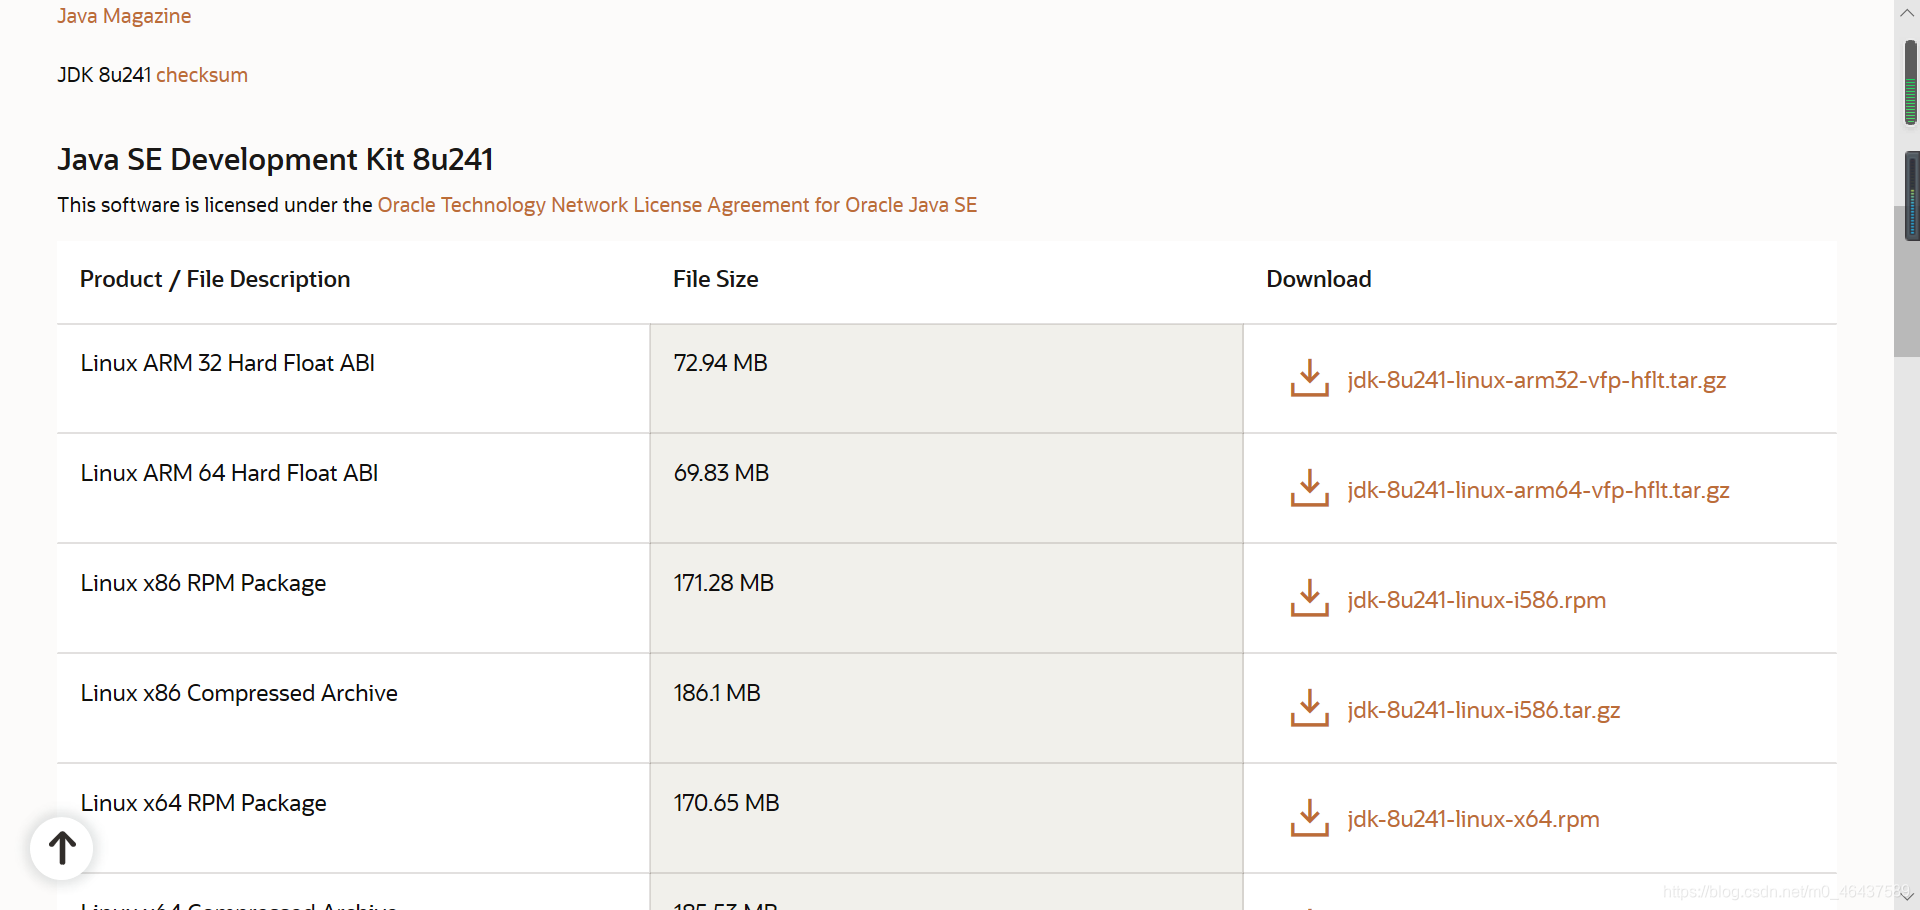
Task: Click the download icon for jdk-8u241-linux-i586.rpm
Action: (1309, 599)
